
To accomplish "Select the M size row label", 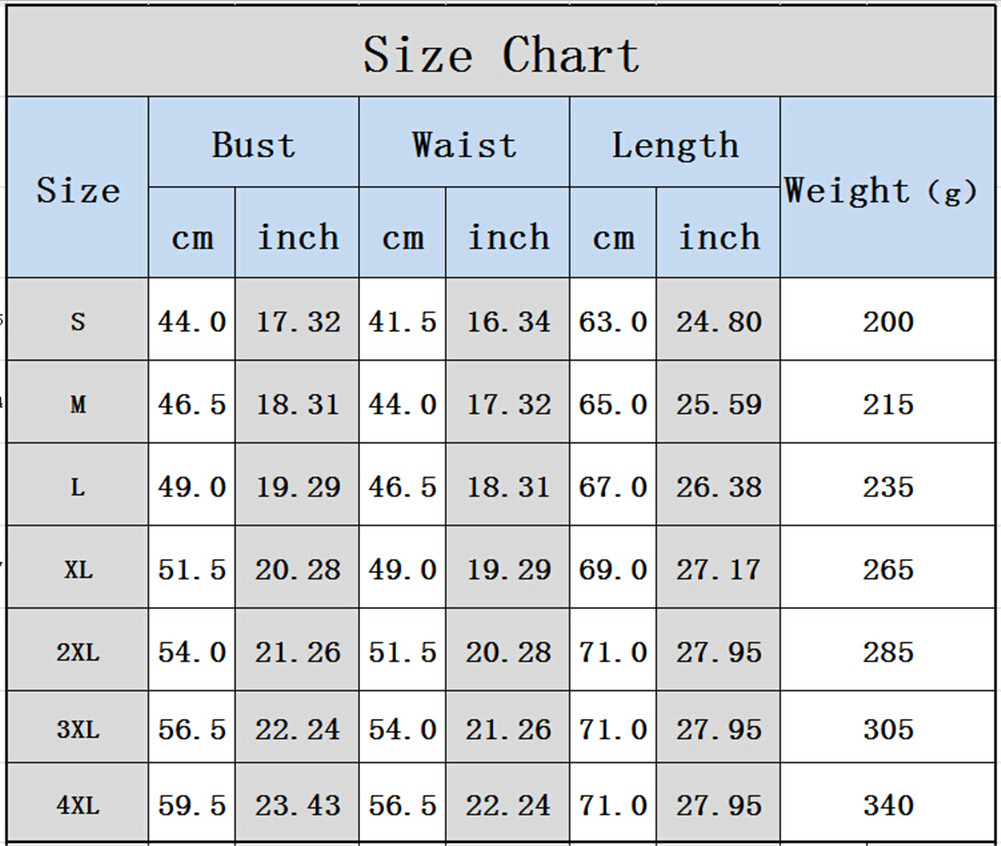I will 78,405.
